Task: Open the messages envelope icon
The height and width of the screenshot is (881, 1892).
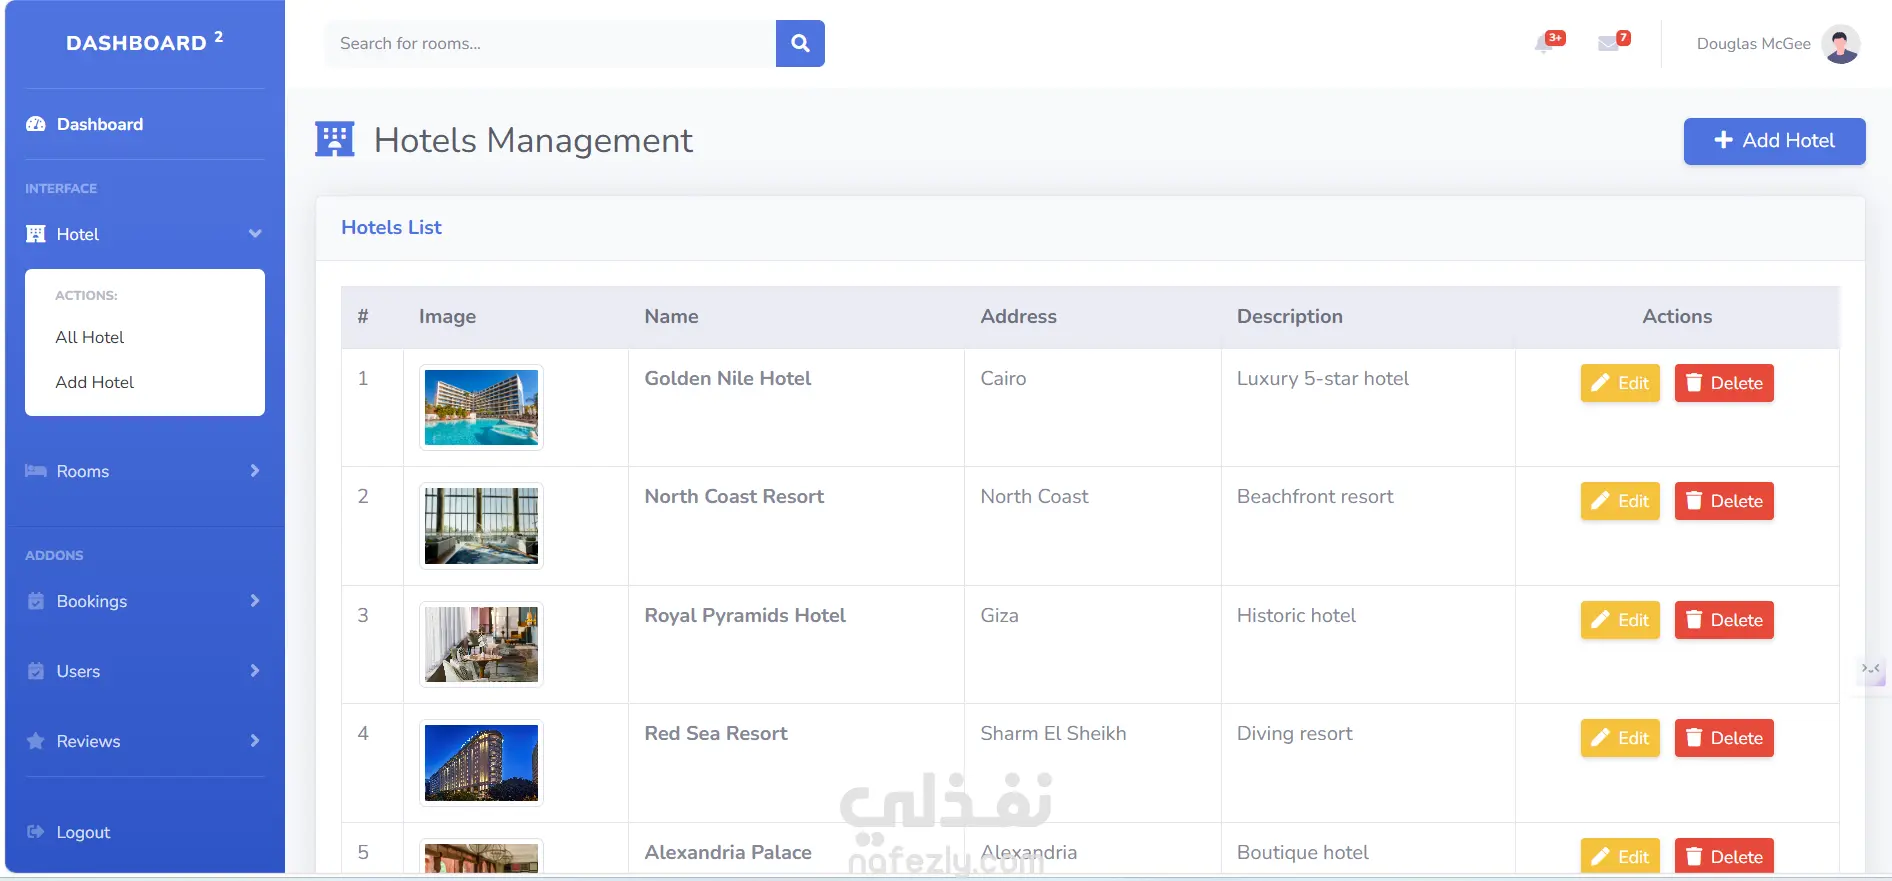Action: pyautogui.click(x=1608, y=44)
